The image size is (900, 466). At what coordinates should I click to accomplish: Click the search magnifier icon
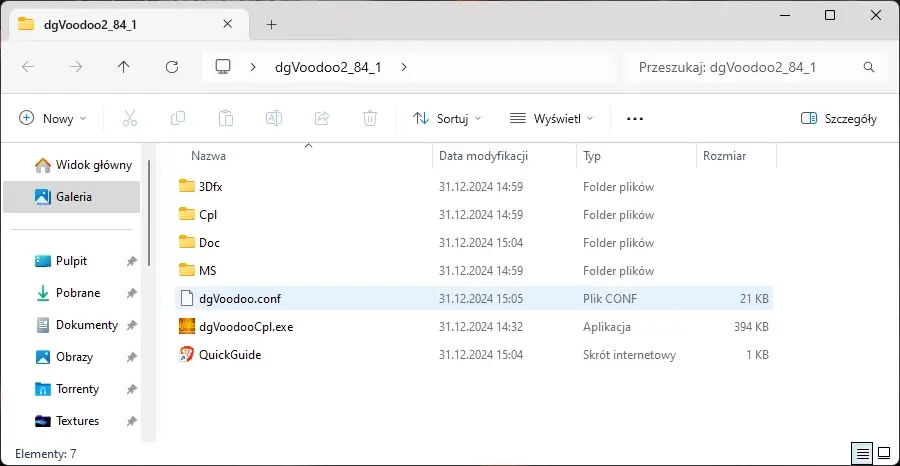point(869,67)
